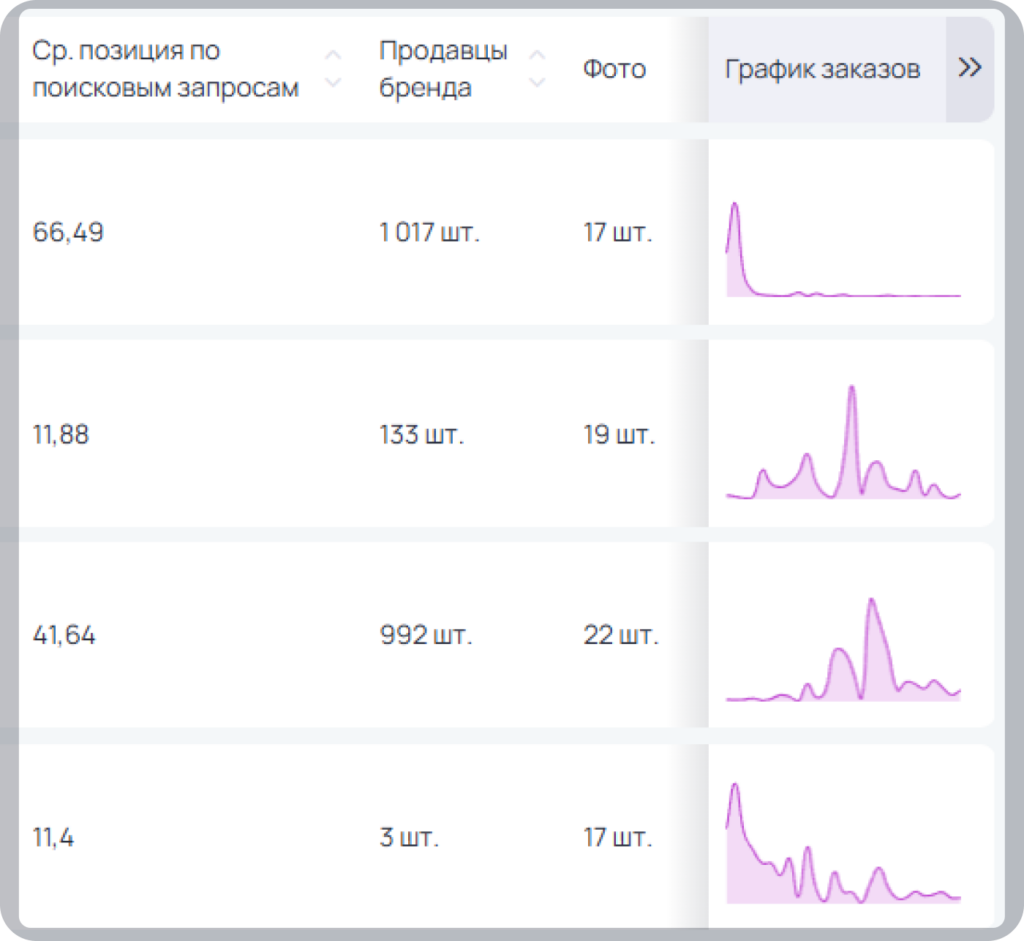Screen dimensions: 1024x941
Task: Click the 133 шт. sellers value
Action: coord(421,435)
